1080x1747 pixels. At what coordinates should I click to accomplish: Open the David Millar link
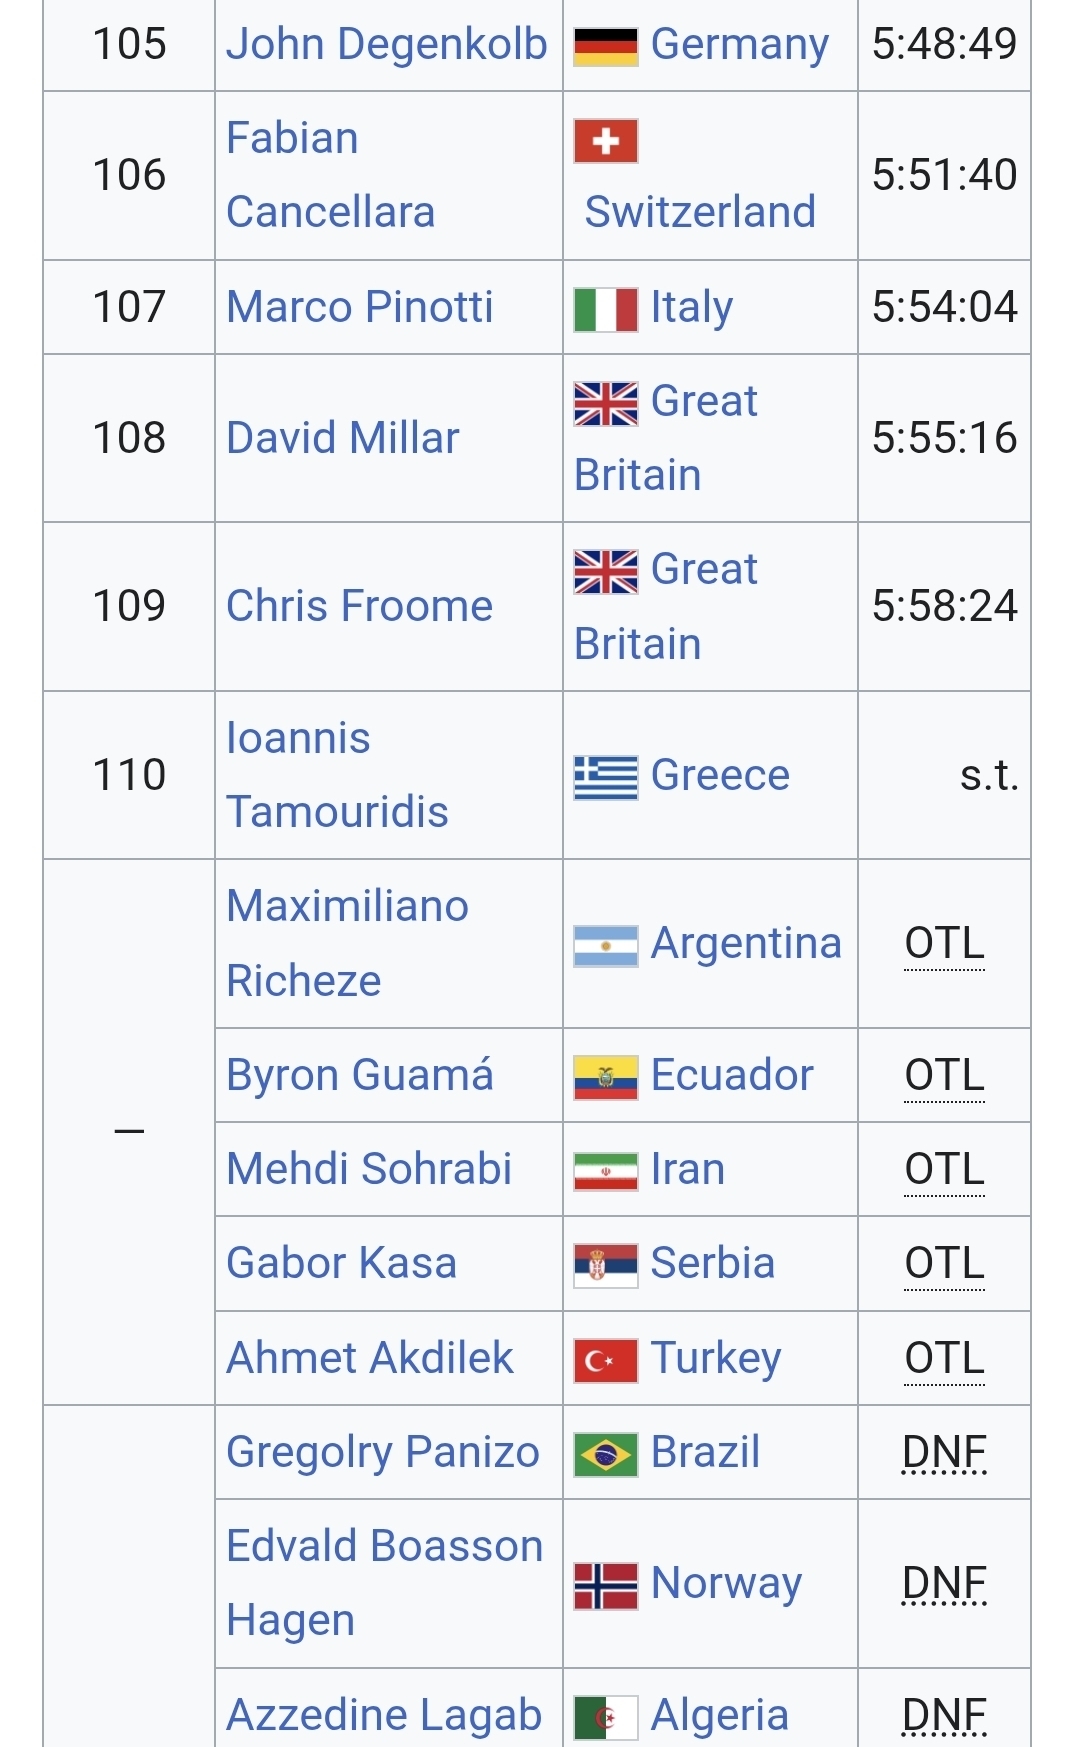342,438
